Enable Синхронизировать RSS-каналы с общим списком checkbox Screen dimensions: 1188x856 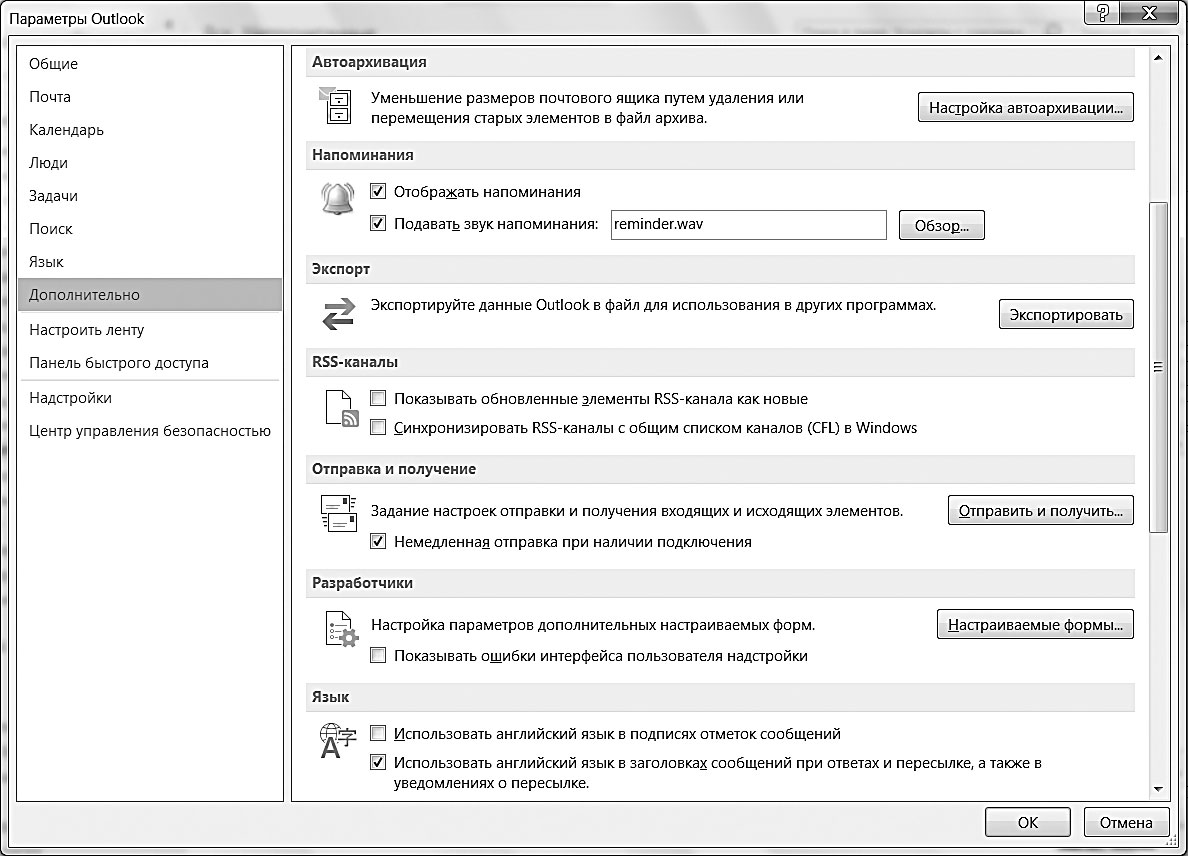pos(378,427)
